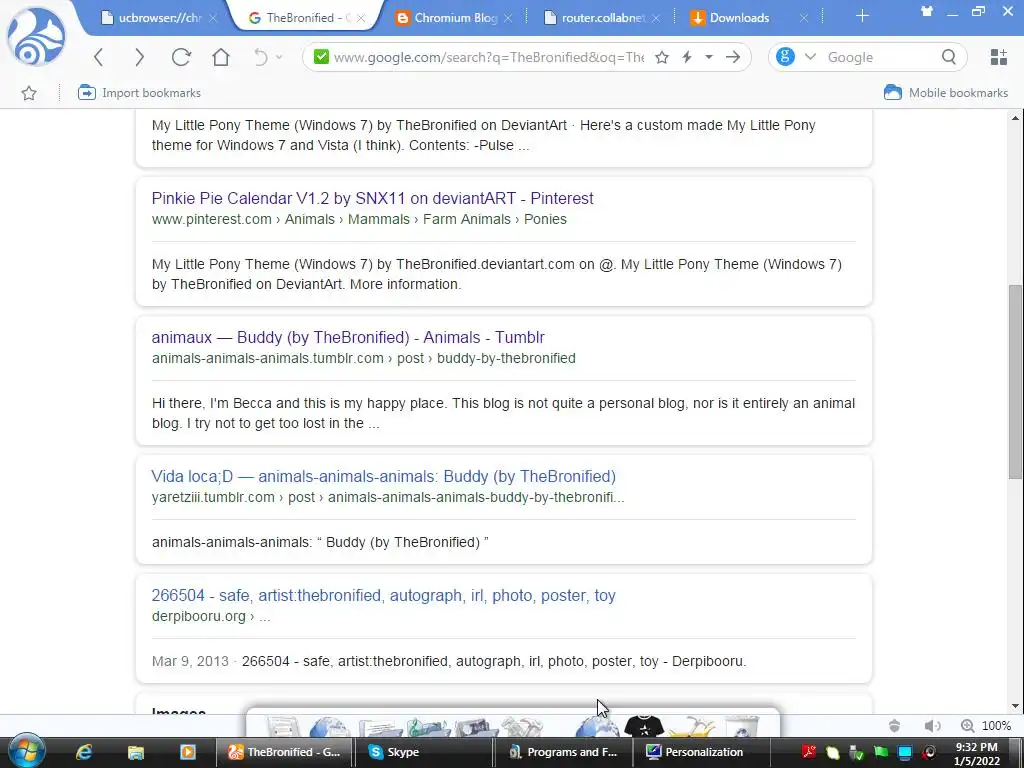
Task: Click the search magnifier icon
Action: click(949, 57)
